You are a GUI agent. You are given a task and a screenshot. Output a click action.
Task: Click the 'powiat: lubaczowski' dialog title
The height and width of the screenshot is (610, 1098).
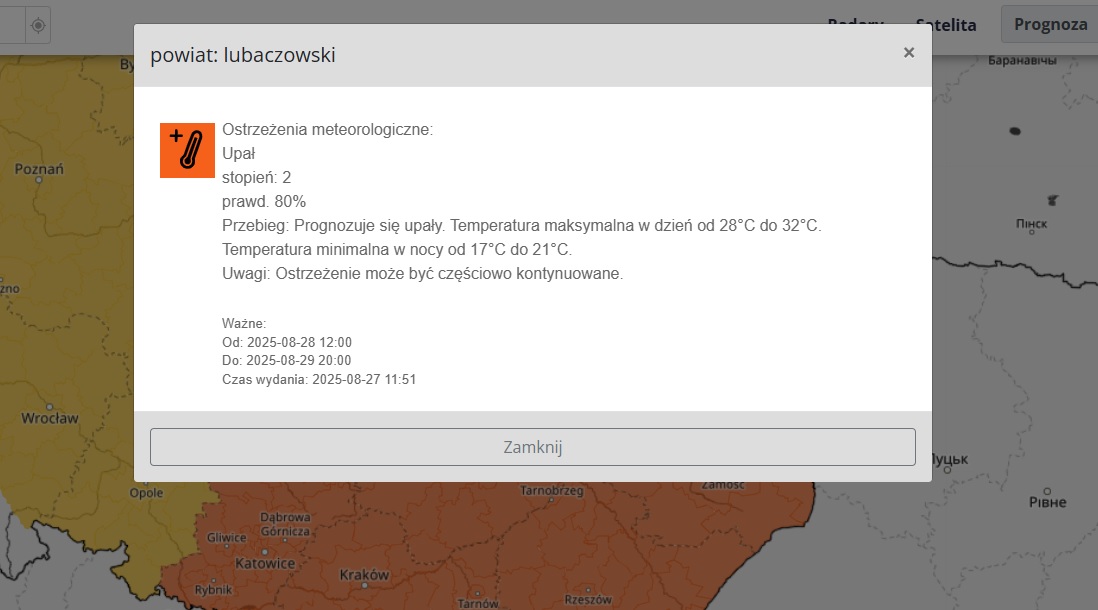point(243,55)
